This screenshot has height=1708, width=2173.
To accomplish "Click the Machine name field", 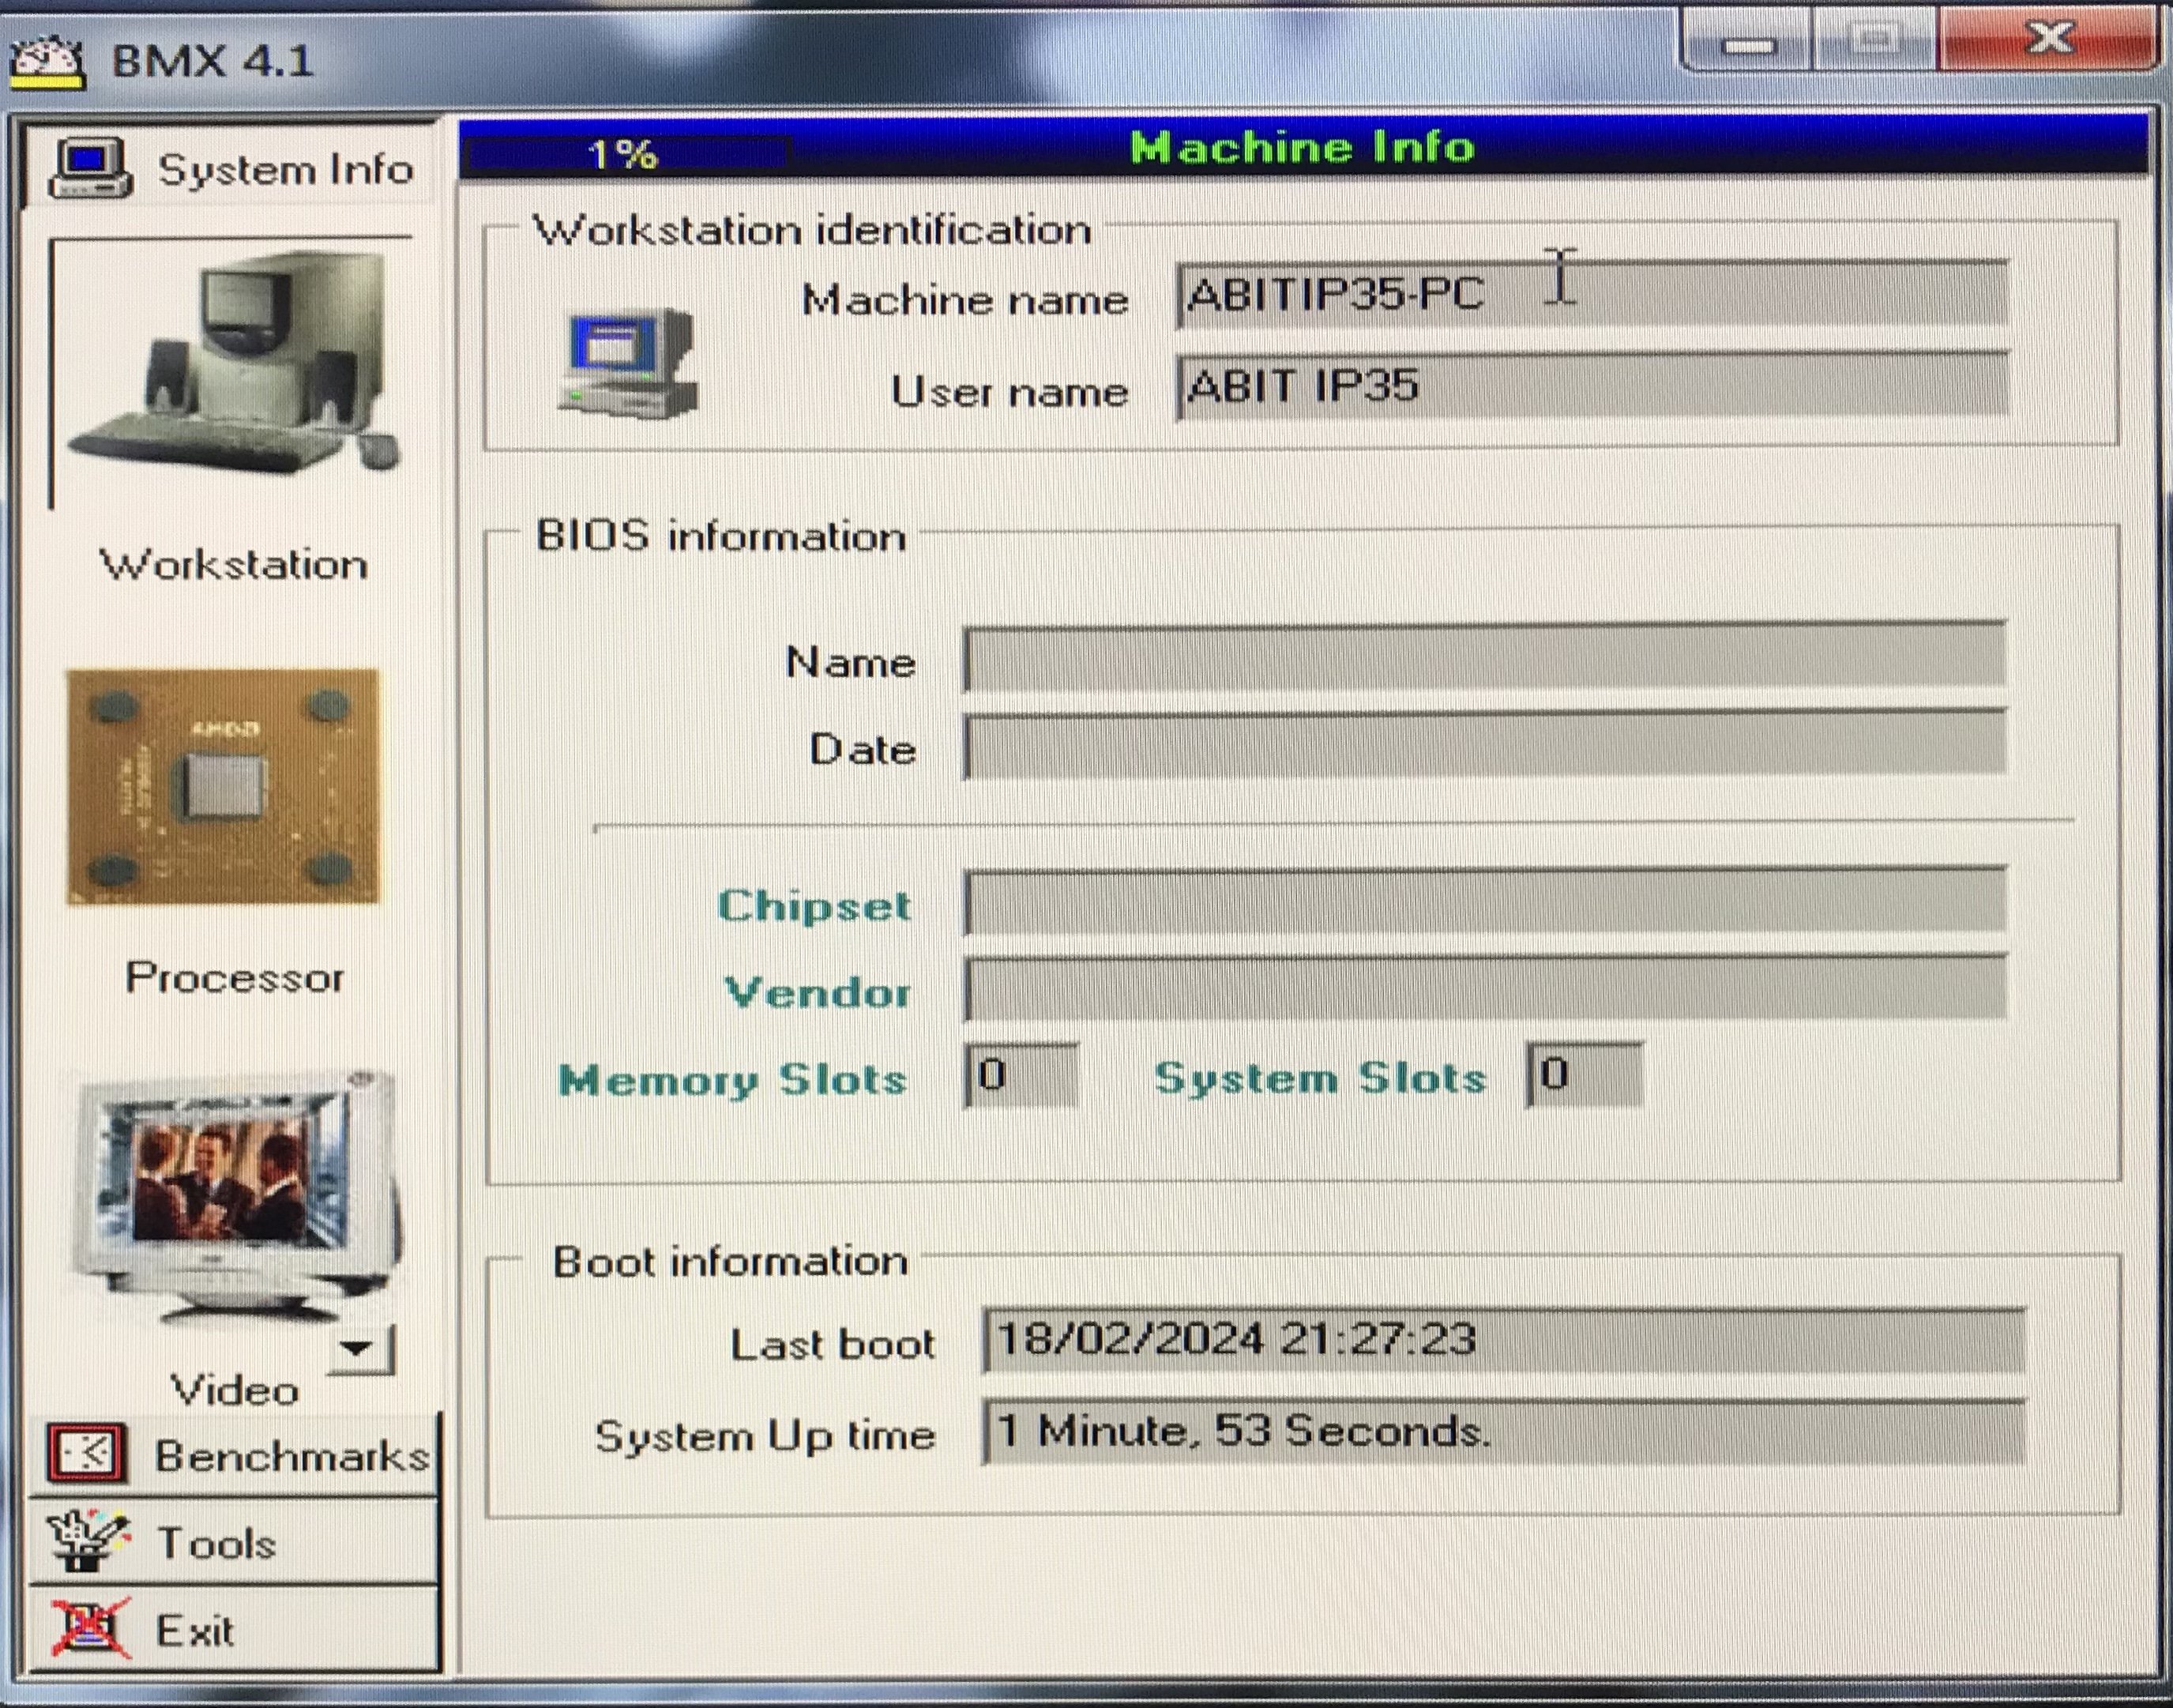I will (x=1590, y=294).
